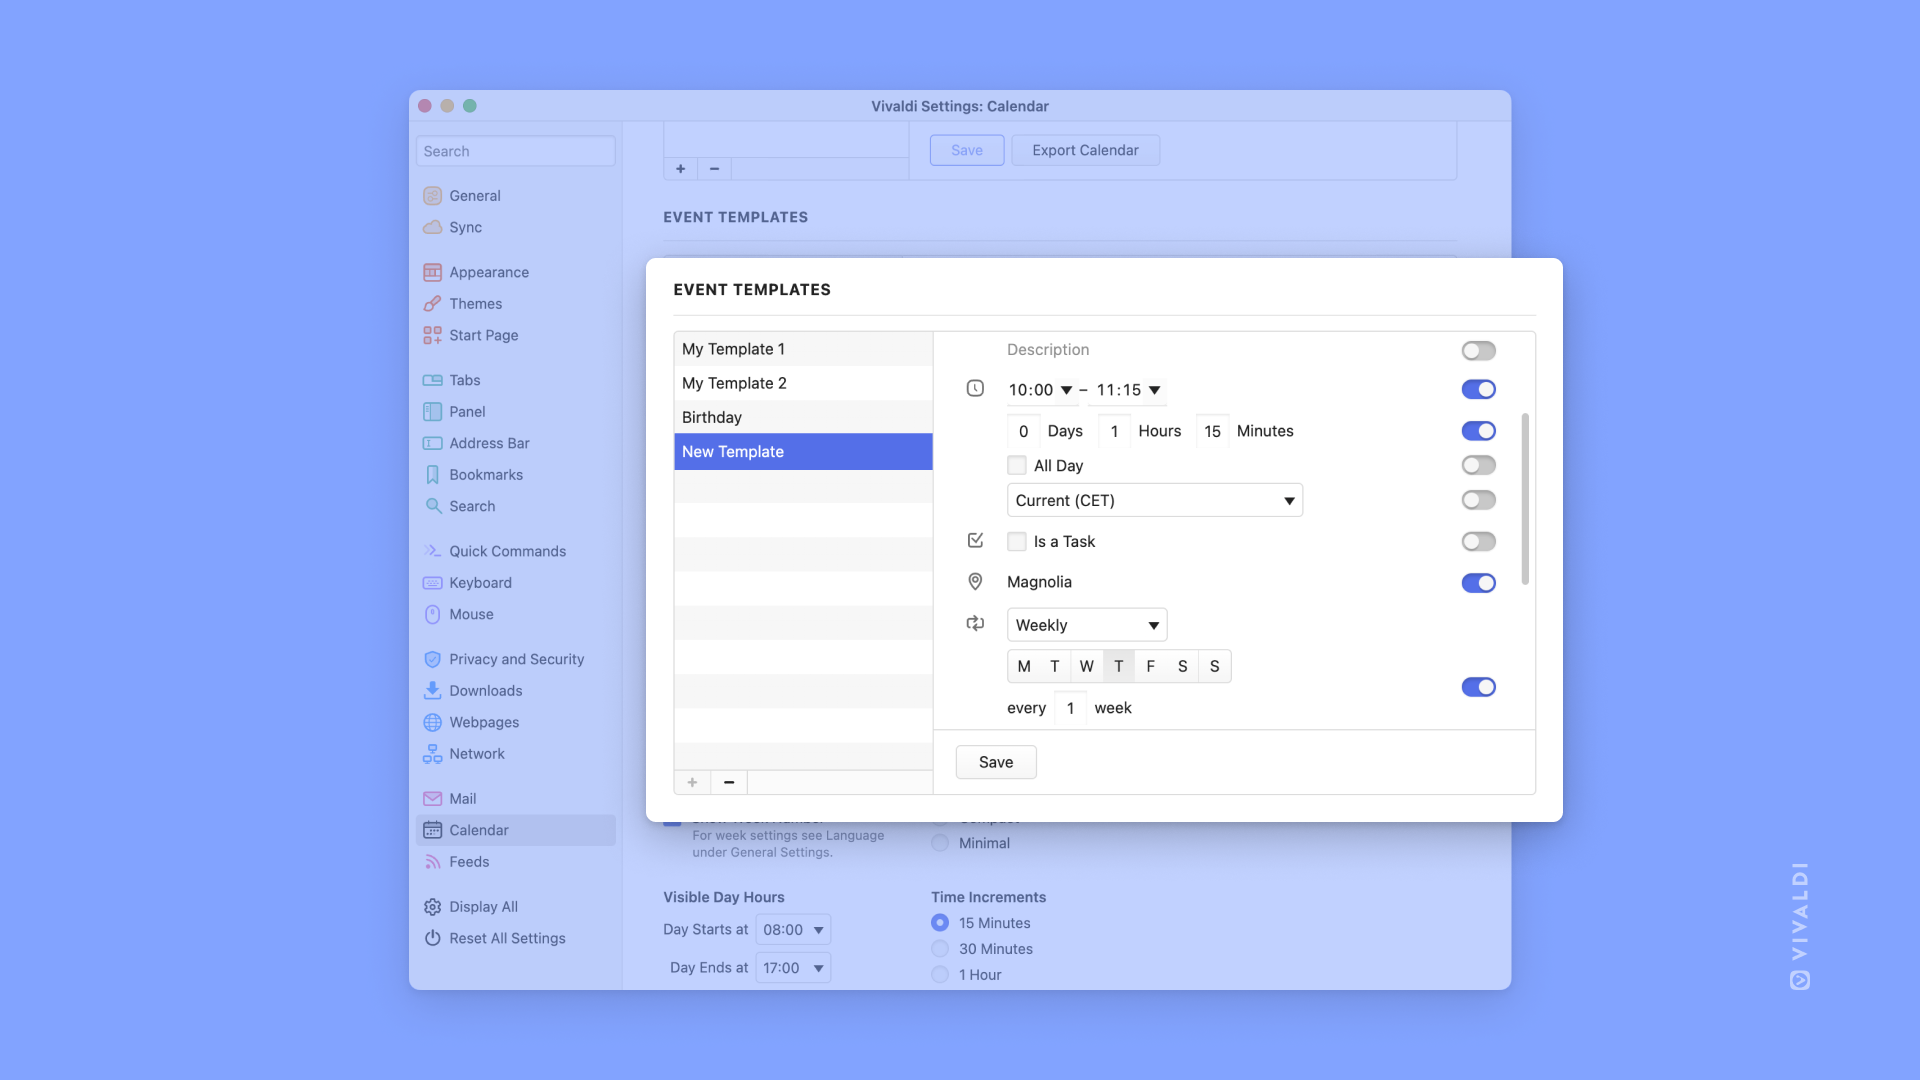Click the task/checkmark icon next to Is a Task
Viewport: 1920px width, 1080px height.
(x=976, y=541)
